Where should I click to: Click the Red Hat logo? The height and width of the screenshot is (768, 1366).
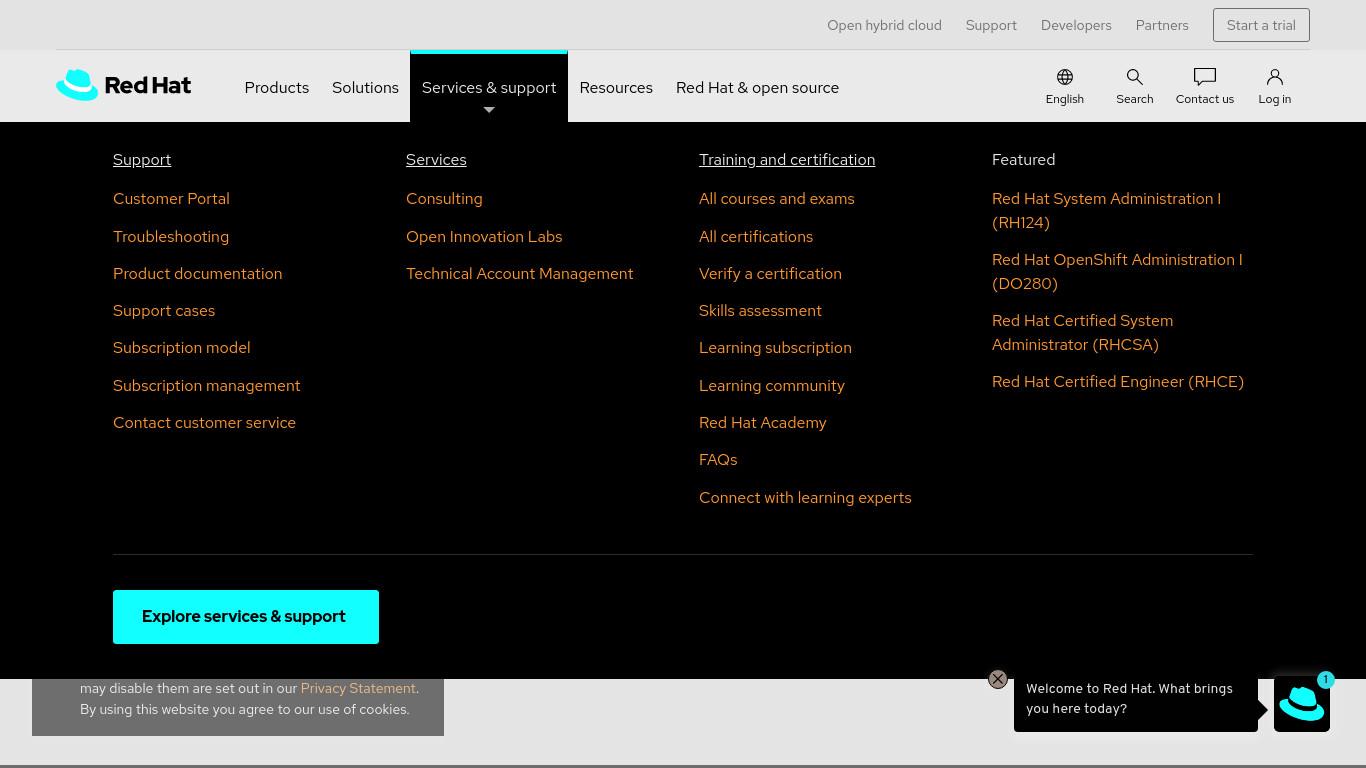tap(123, 85)
